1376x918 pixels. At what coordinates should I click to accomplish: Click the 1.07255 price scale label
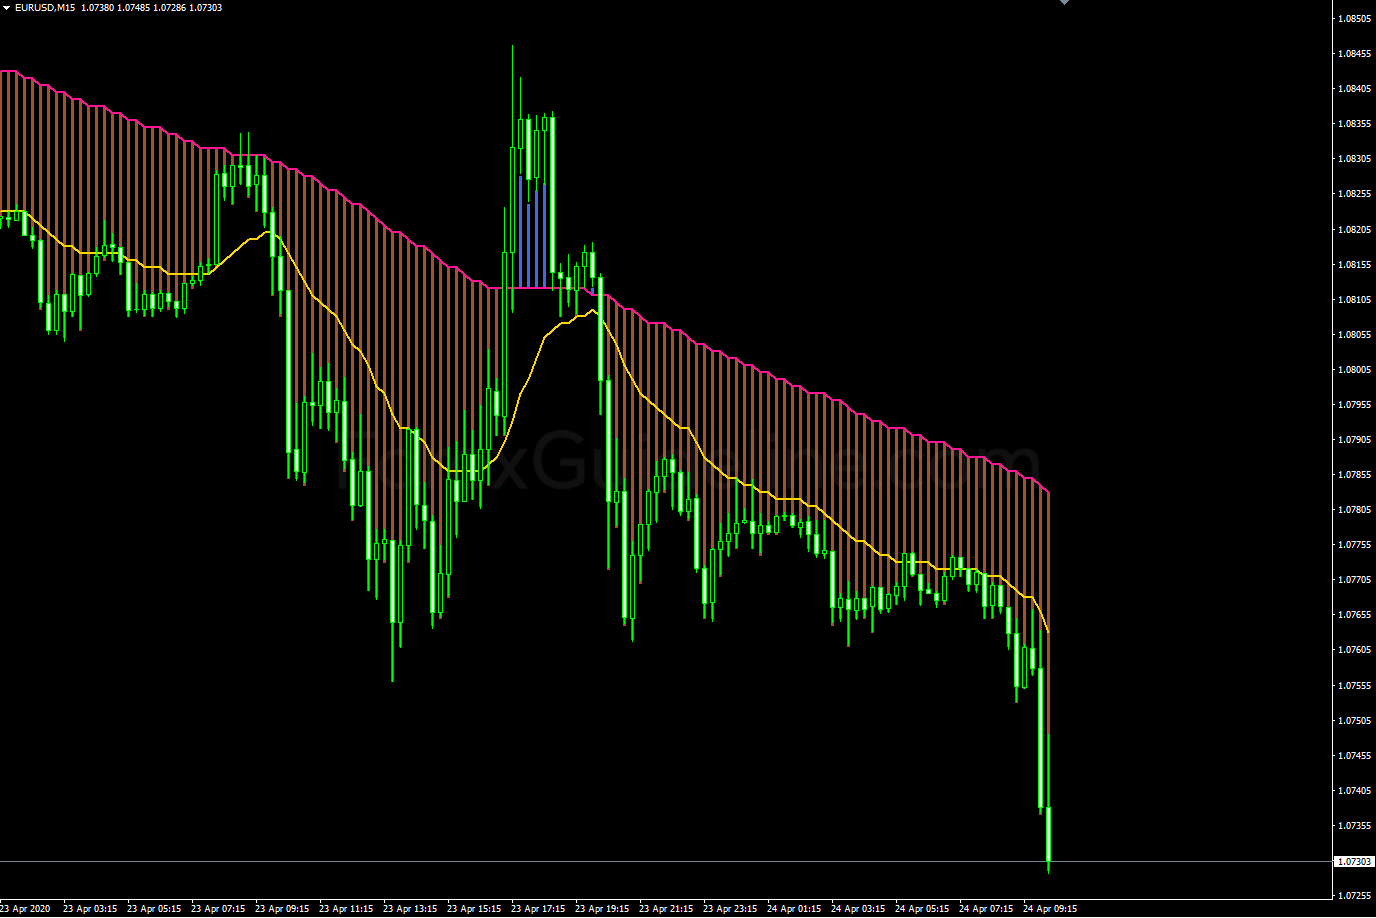point(1354,895)
